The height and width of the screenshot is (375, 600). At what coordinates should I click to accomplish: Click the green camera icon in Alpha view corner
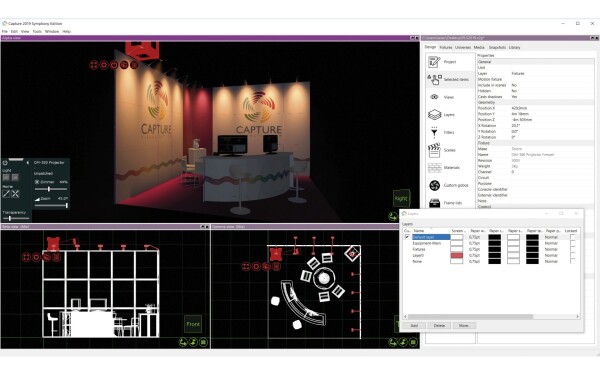(393, 216)
